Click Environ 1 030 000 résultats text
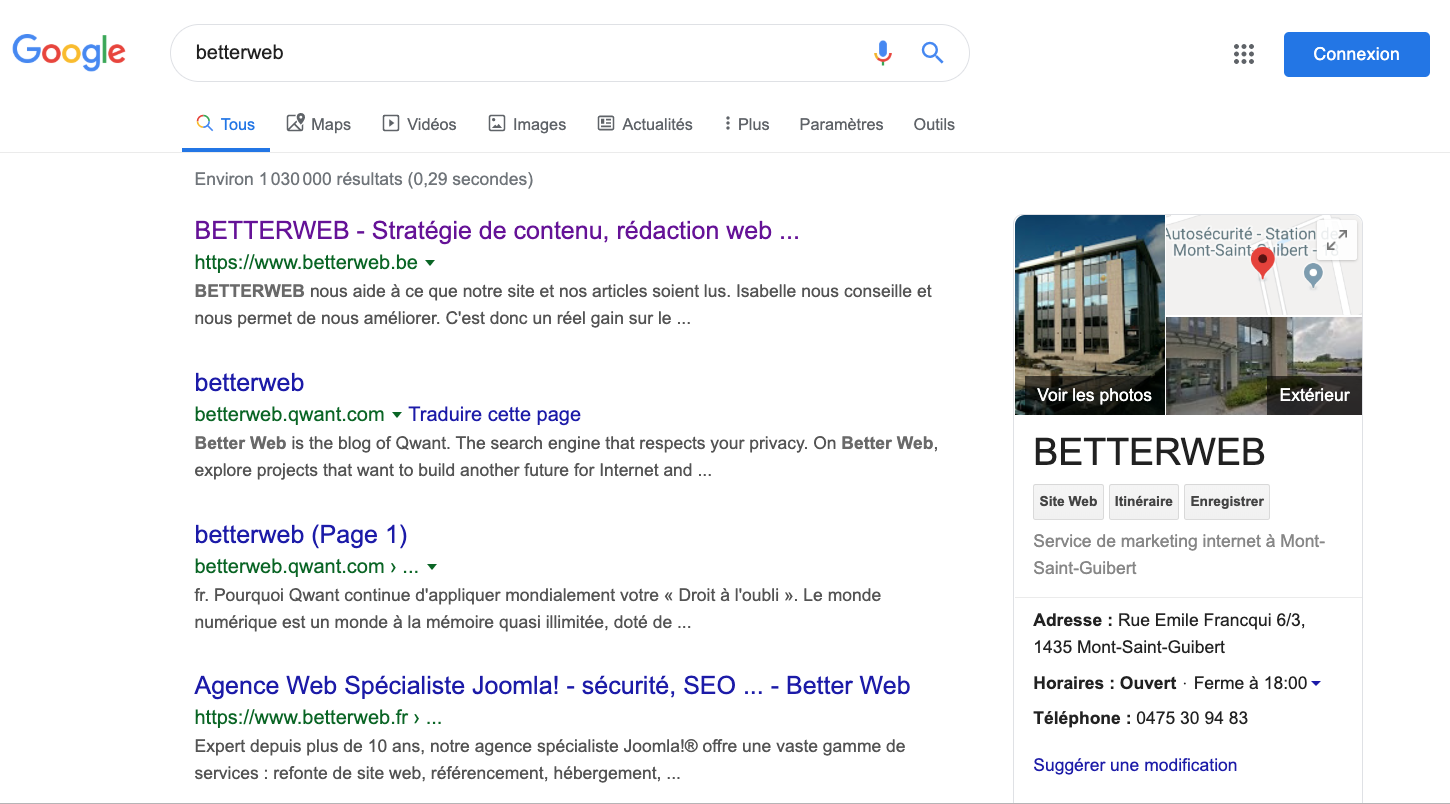Viewport: 1450px width, 804px height. [x=364, y=179]
